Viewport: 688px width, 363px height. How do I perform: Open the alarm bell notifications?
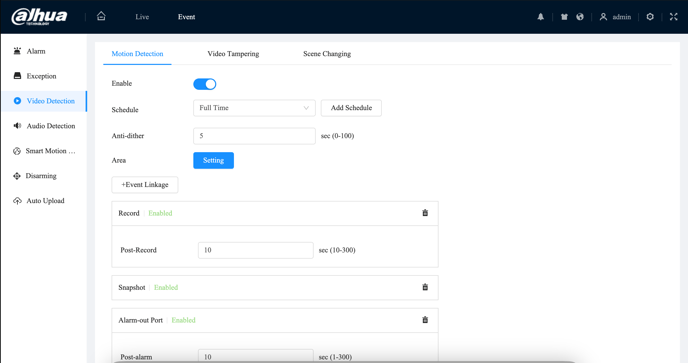541,17
